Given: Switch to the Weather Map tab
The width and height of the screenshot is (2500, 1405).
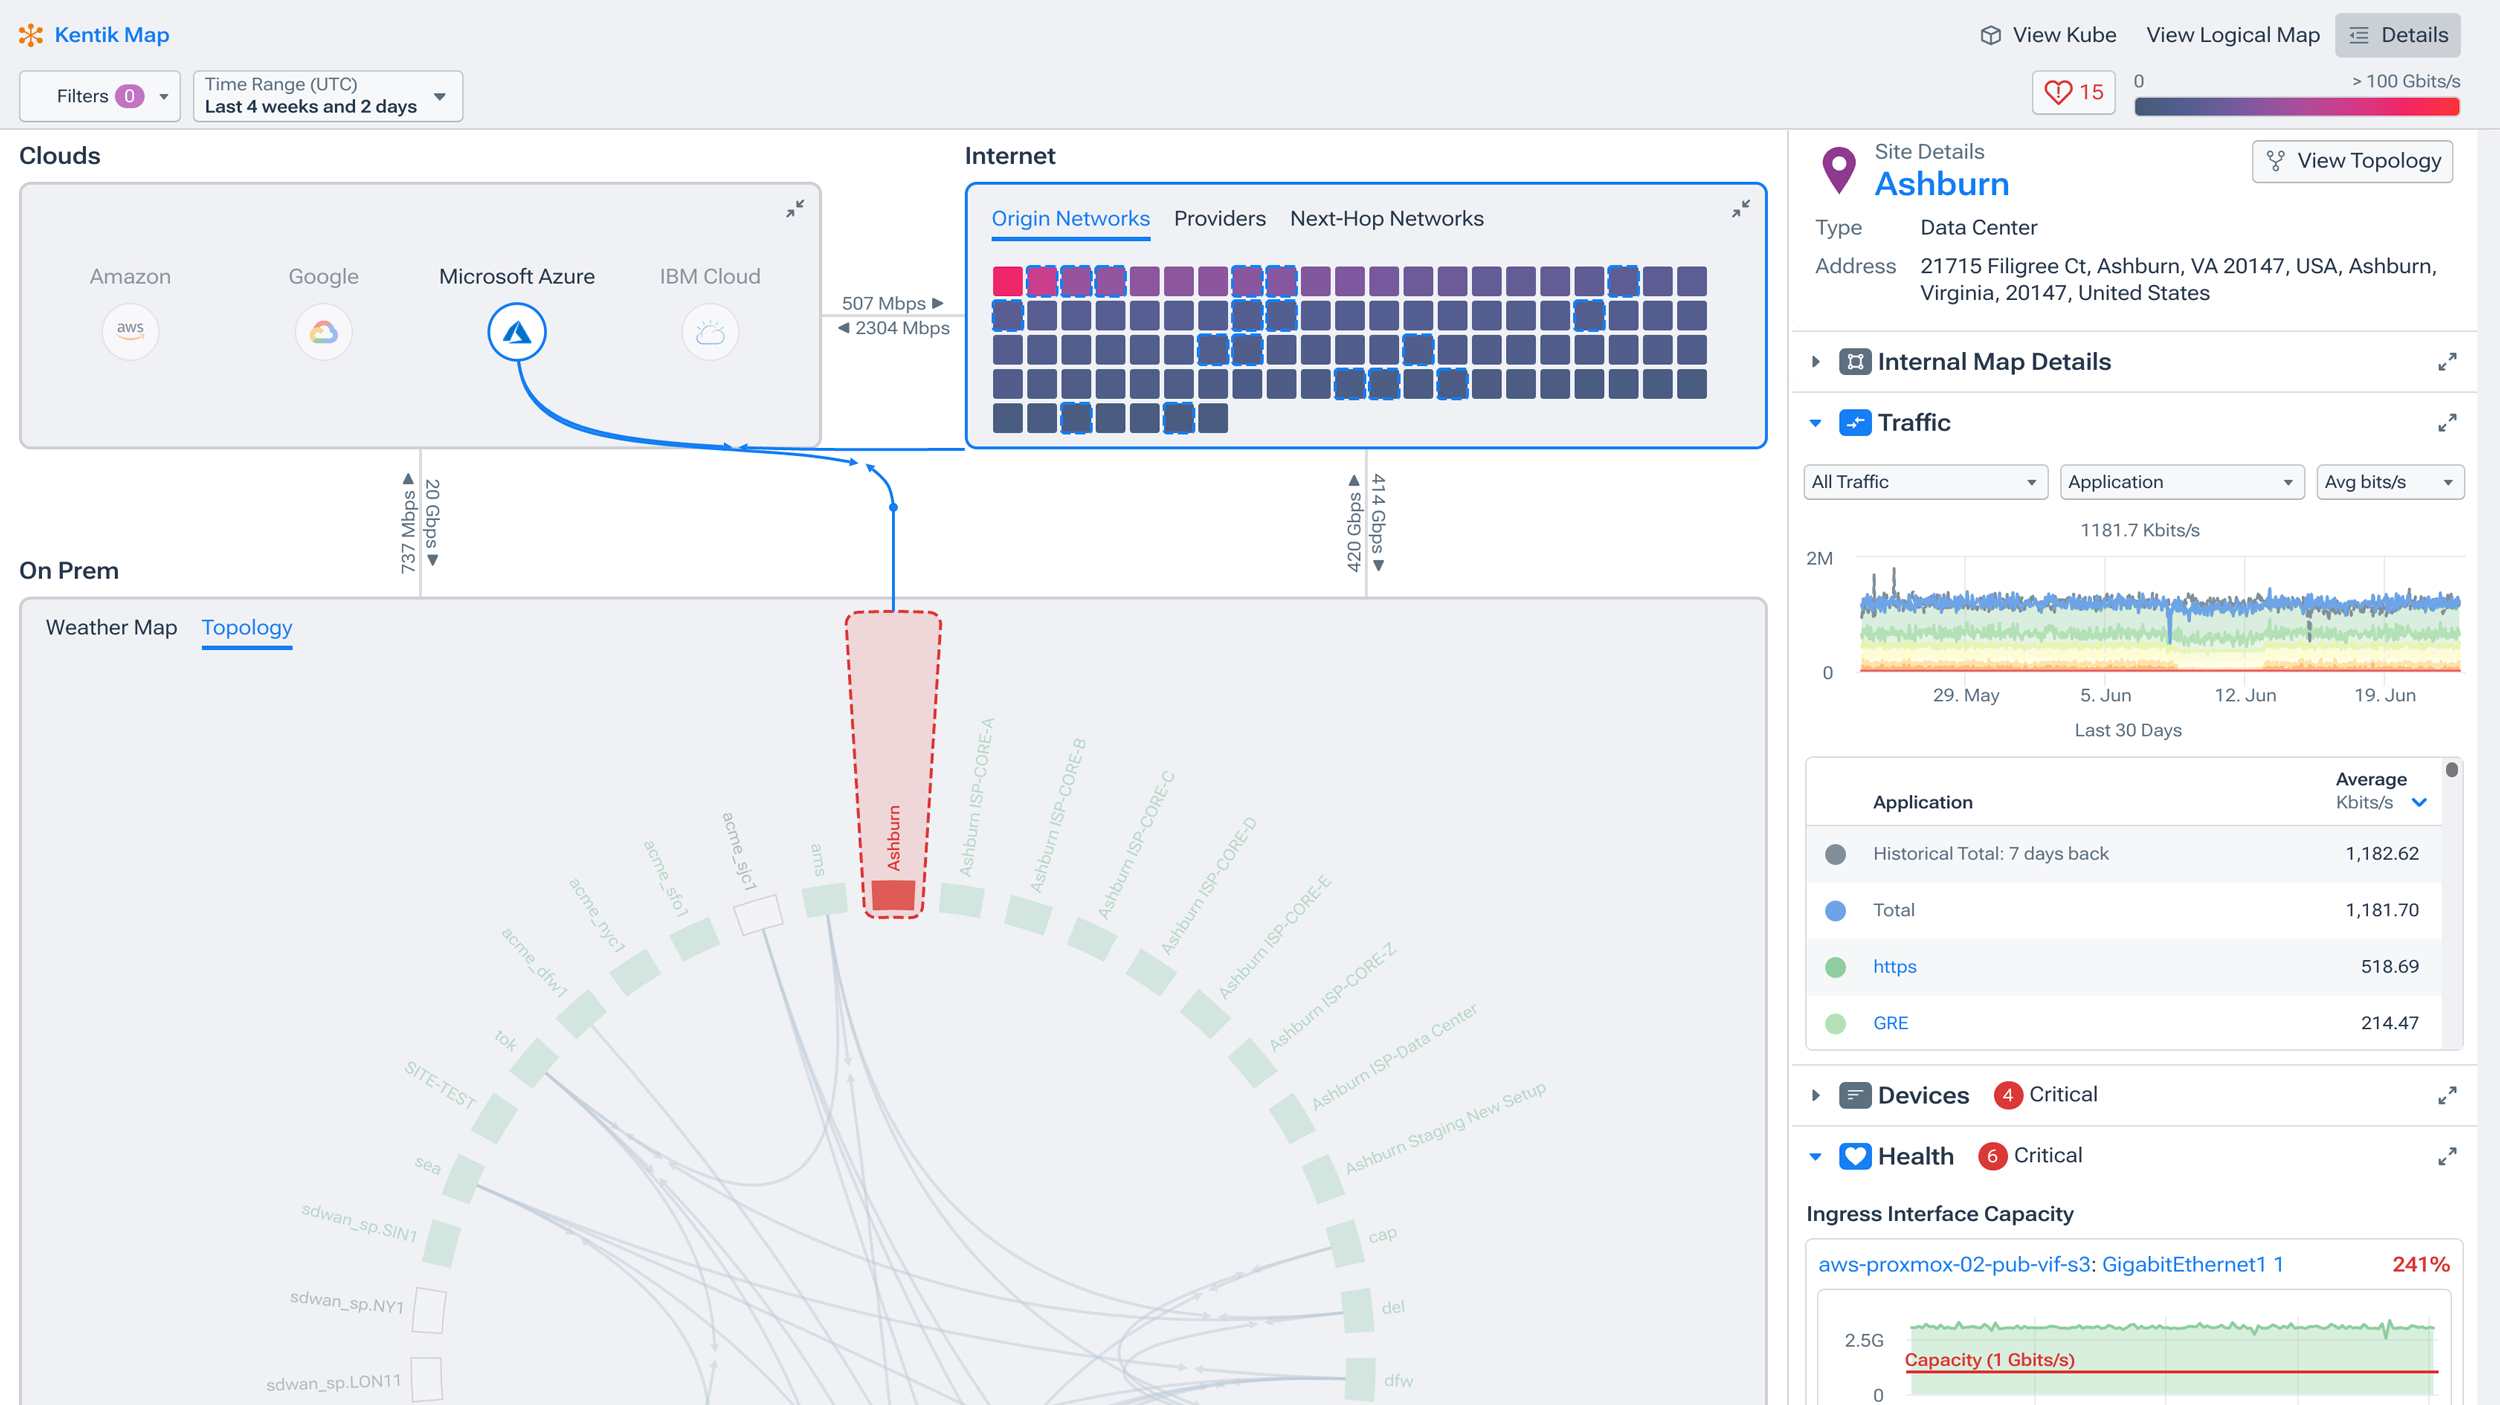Looking at the screenshot, I should click(111, 627).
